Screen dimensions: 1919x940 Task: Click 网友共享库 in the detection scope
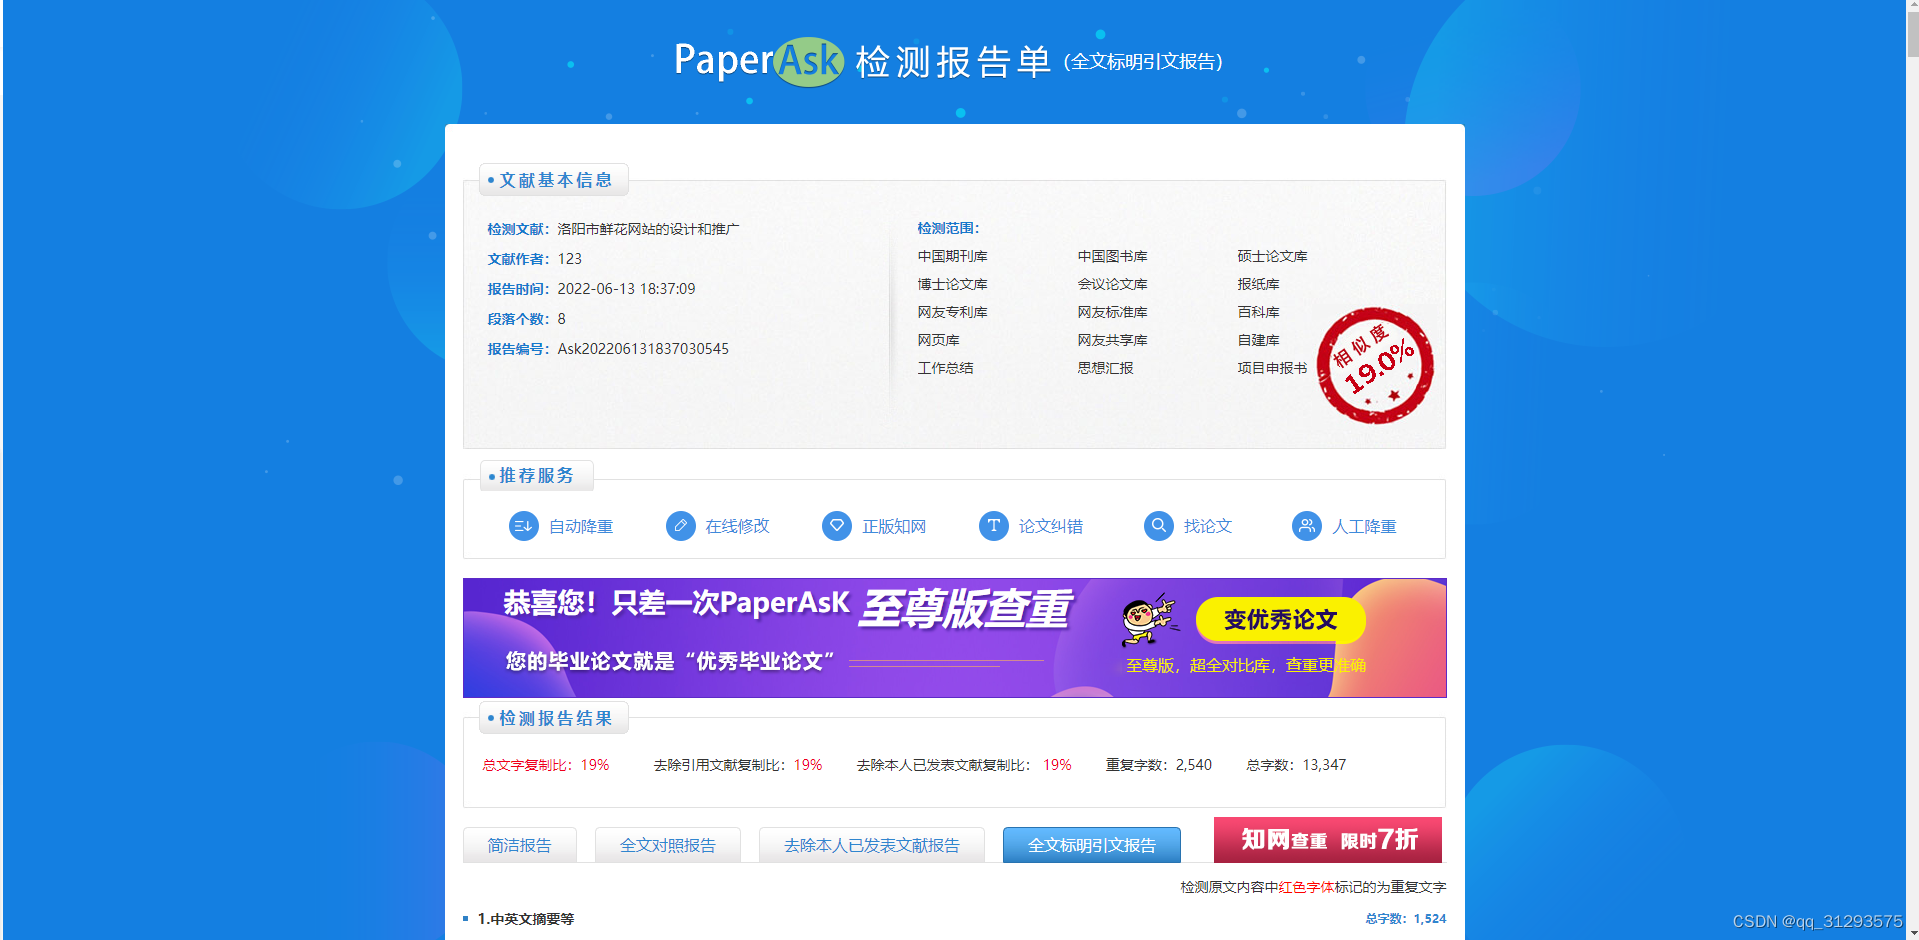click(x=1112, y=341)
